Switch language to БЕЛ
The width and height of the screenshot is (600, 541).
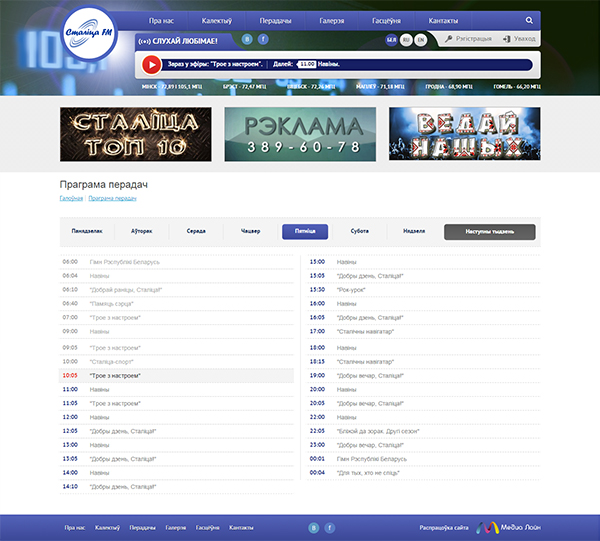(x=391, y=39)
